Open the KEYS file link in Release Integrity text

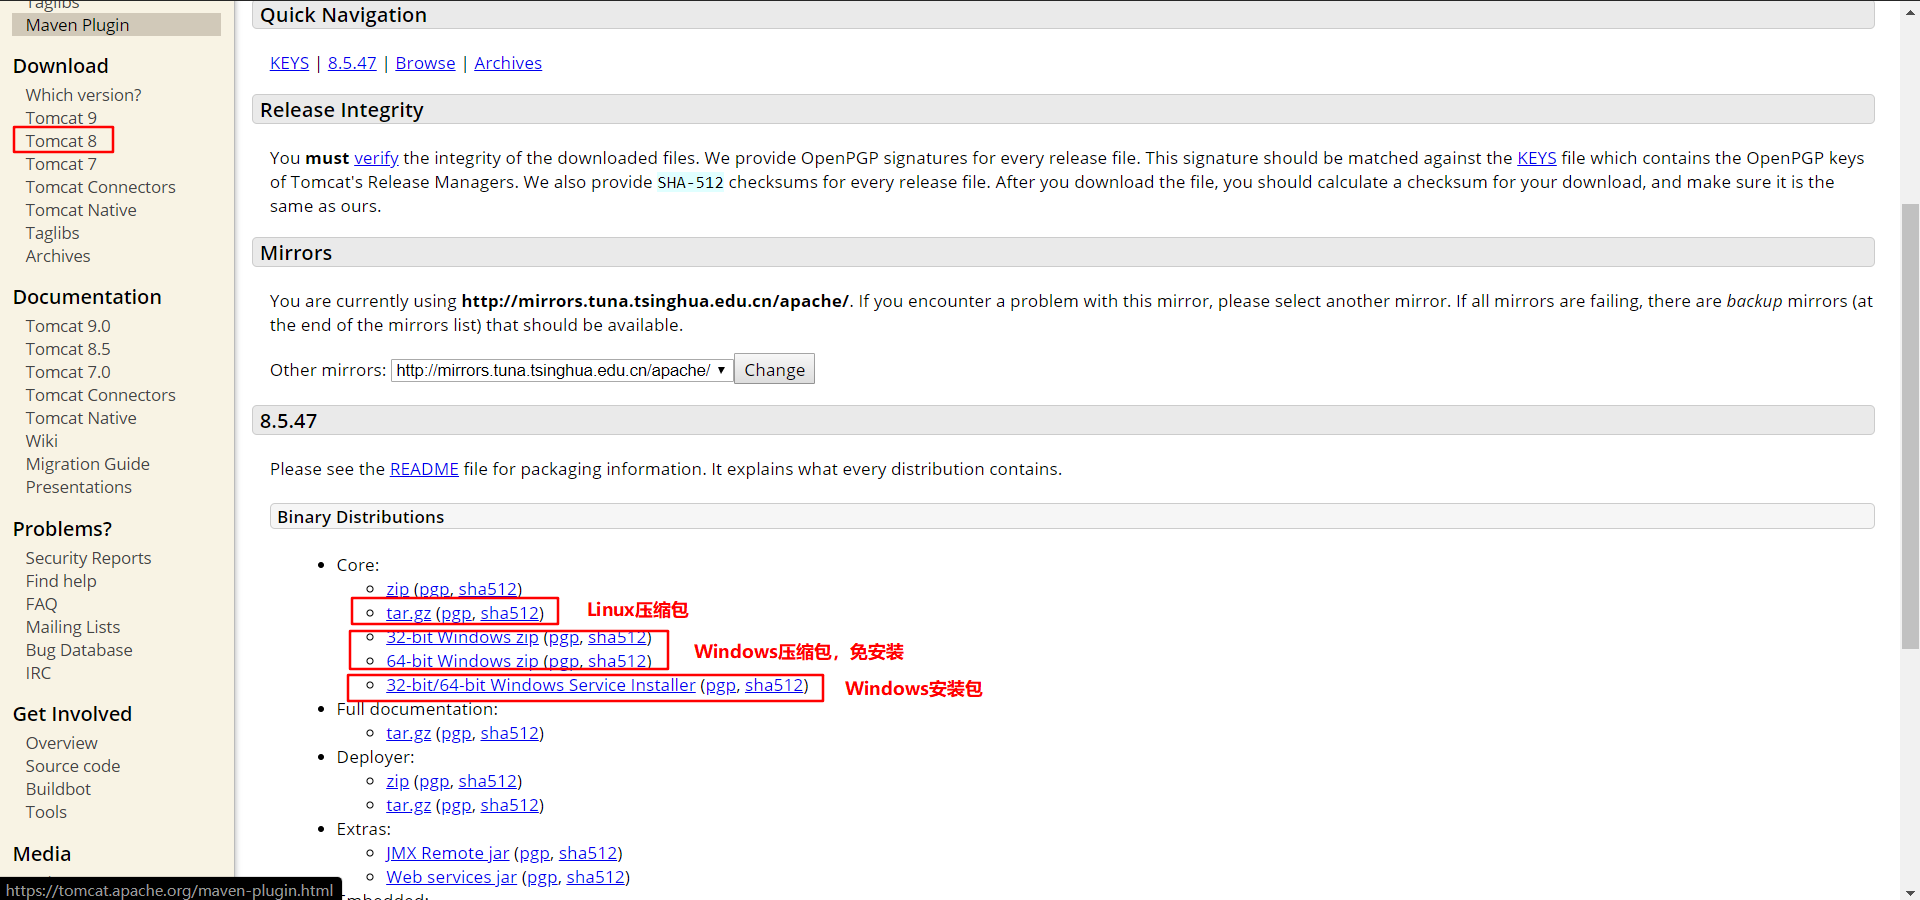(1537, 158)
